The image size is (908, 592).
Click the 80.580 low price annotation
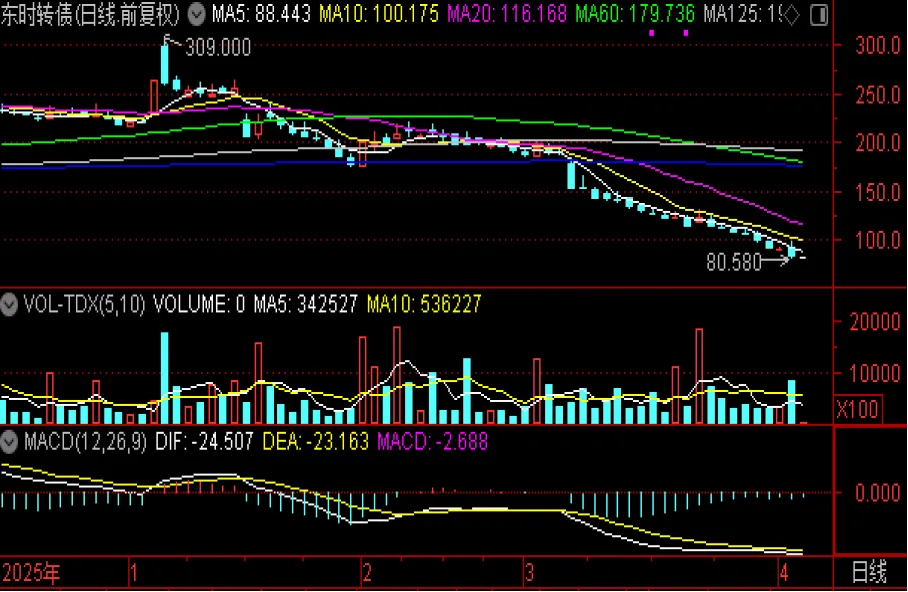point(734,262)
